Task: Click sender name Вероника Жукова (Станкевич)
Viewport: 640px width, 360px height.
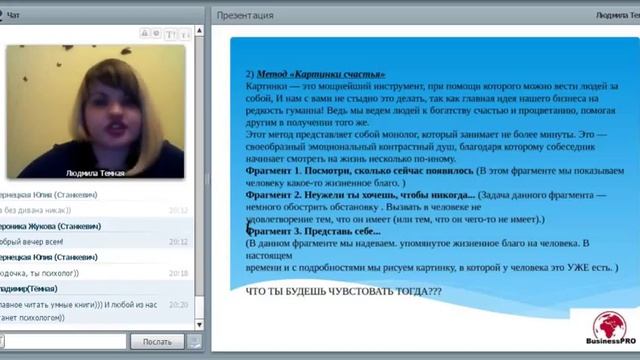Action: (x=50, y=226)
